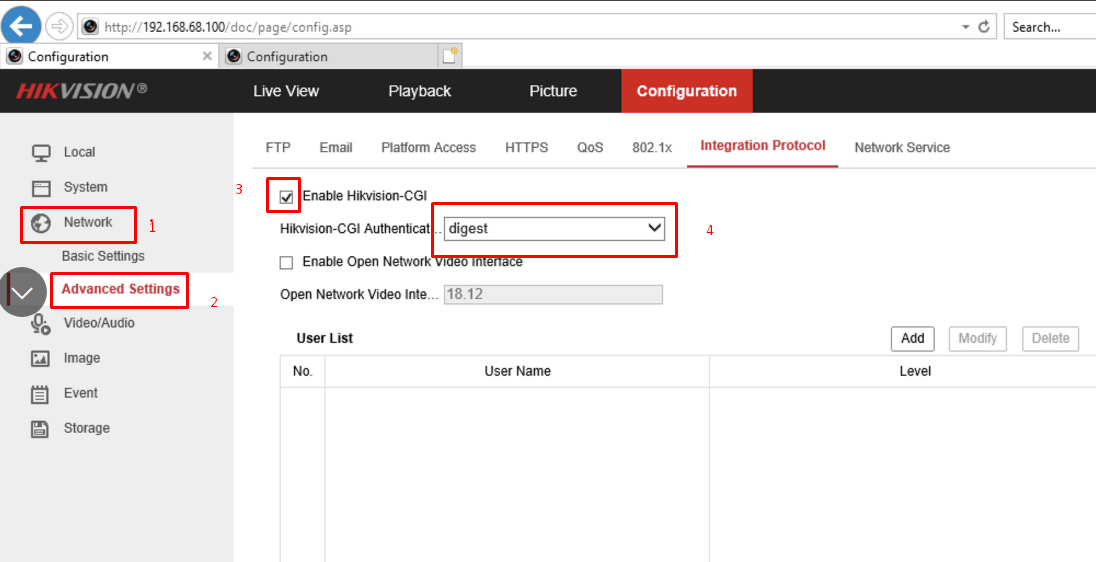Image resolution: width=1096 pixels, height=562 pixels.
Task: Open the Picture page
Action: pos(553,91)
